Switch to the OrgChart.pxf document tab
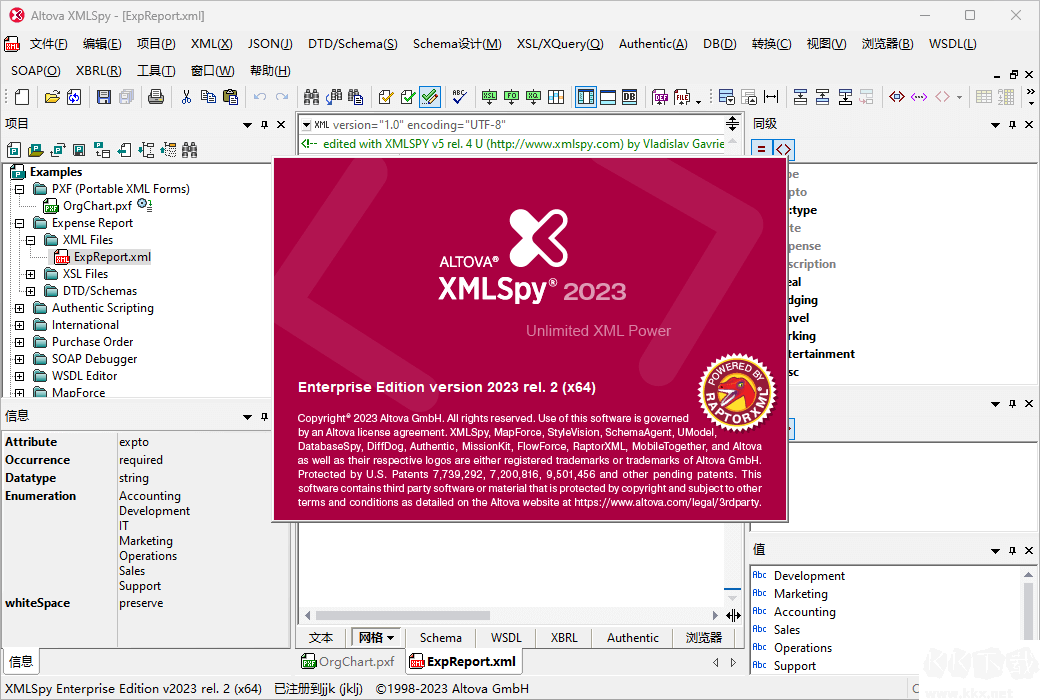Image resolution: width=1040 pixels, height=700 pixels. point(348,662)
